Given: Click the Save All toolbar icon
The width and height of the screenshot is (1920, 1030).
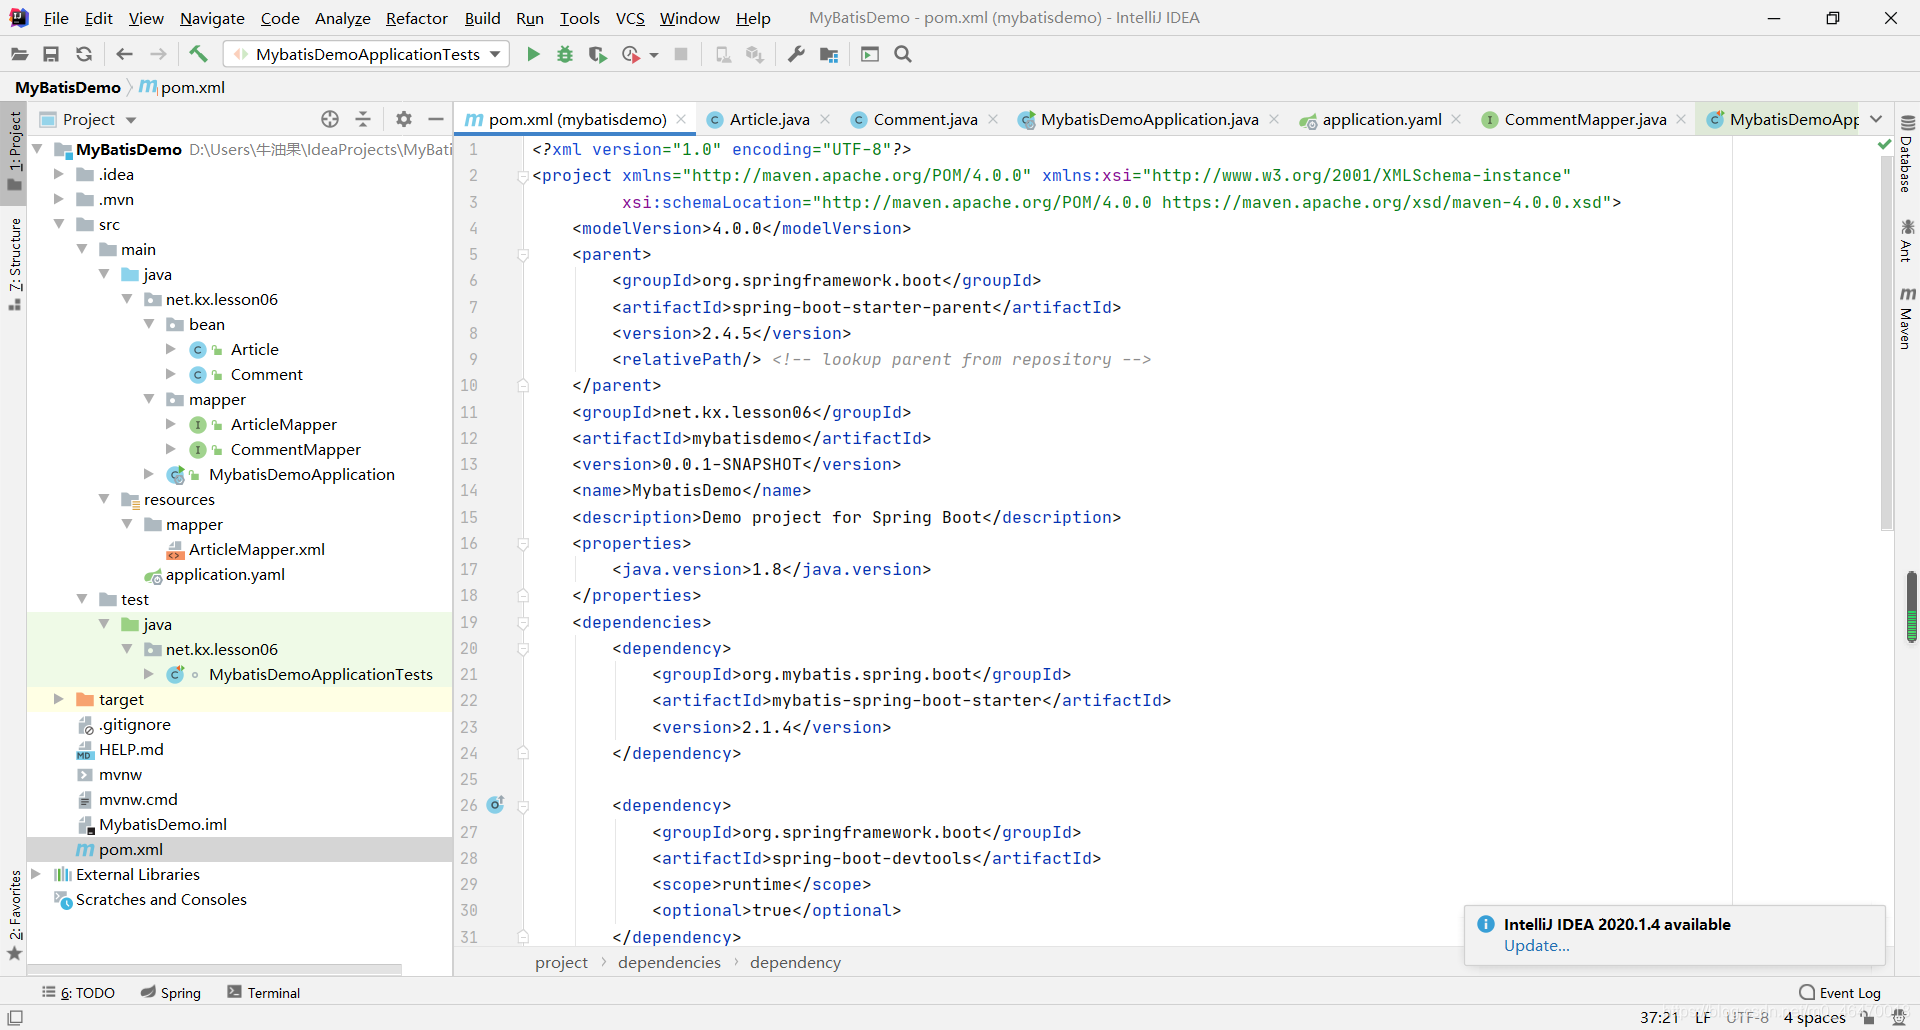Looking at the screenshot, I should 51,54.
